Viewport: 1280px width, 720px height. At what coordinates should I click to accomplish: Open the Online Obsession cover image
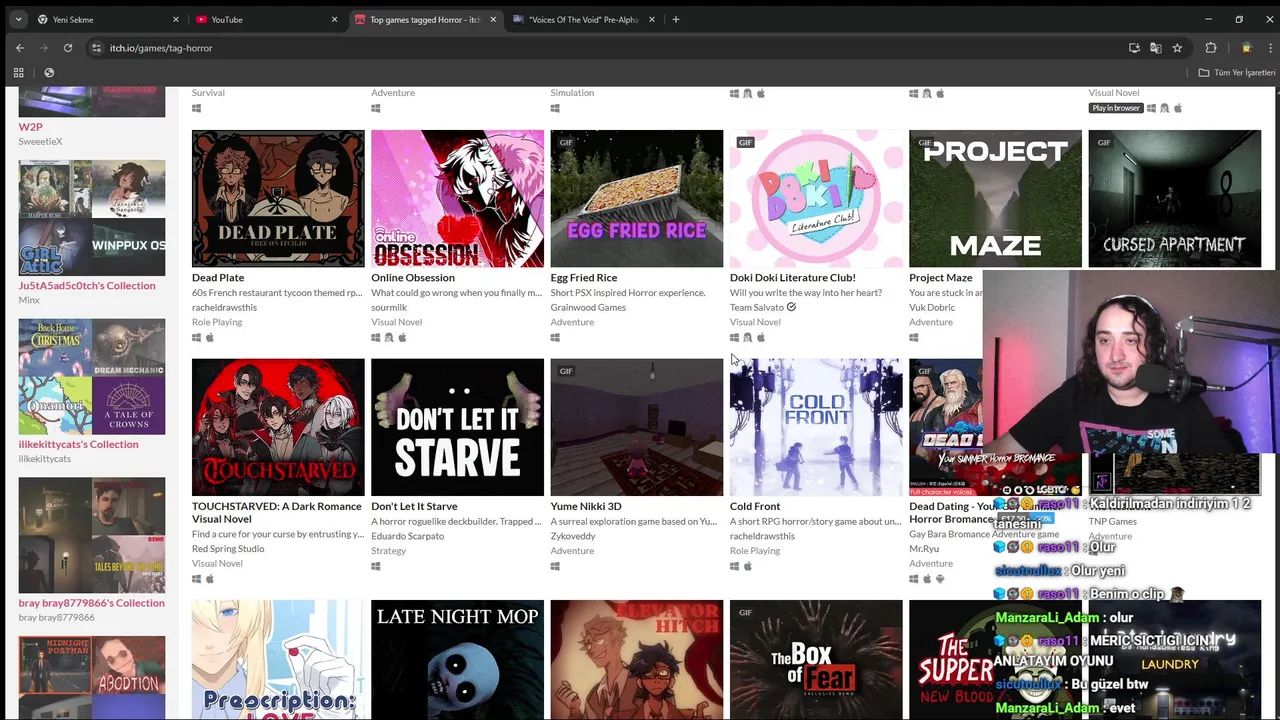pyautogui.click(x=457, y=198)
